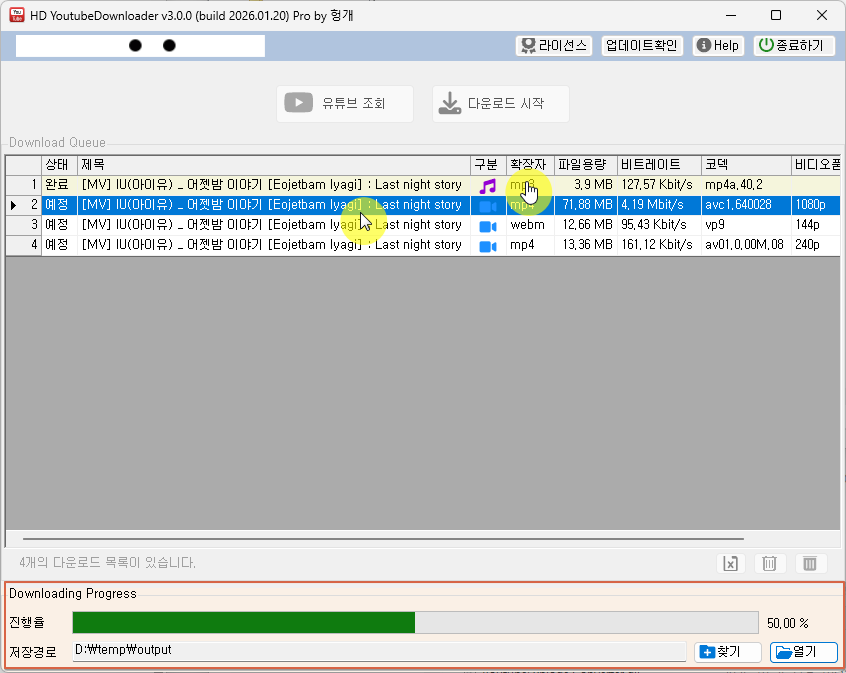The width and height of the screenshot is (846, 673).
Task: Click the 50,00 % progress value
Action: [x=788, y=623]
